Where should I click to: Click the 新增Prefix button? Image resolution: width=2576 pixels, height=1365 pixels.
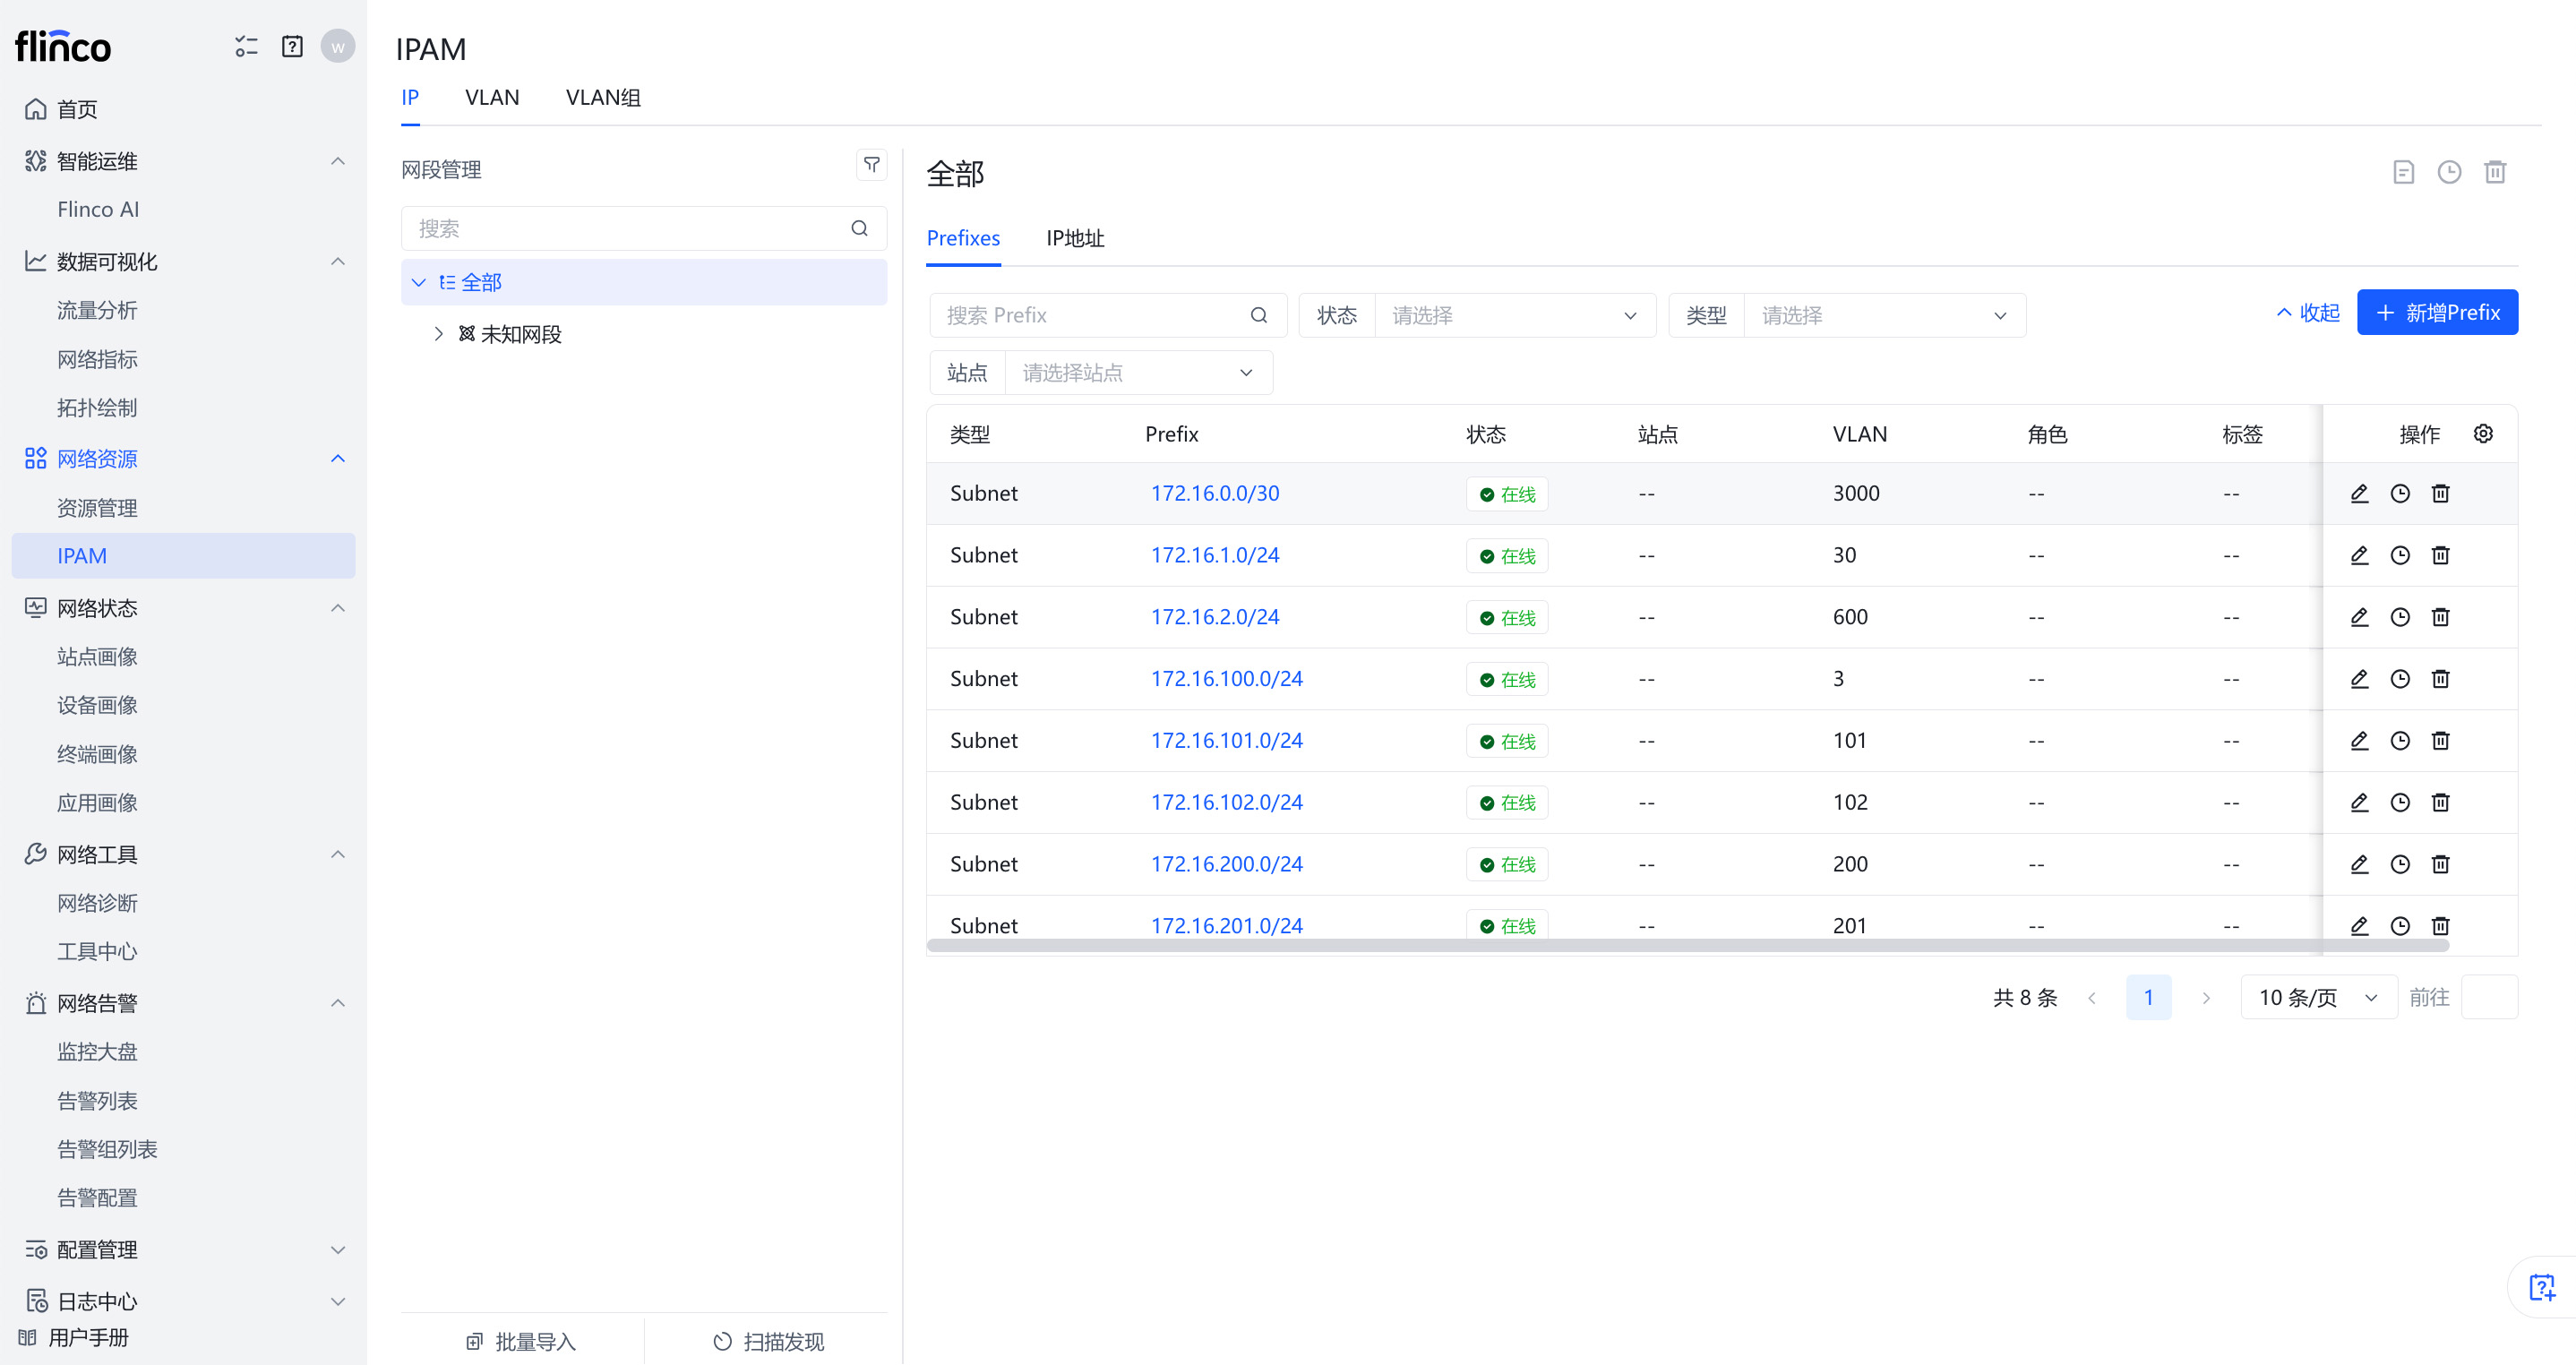pos(2436,312)
